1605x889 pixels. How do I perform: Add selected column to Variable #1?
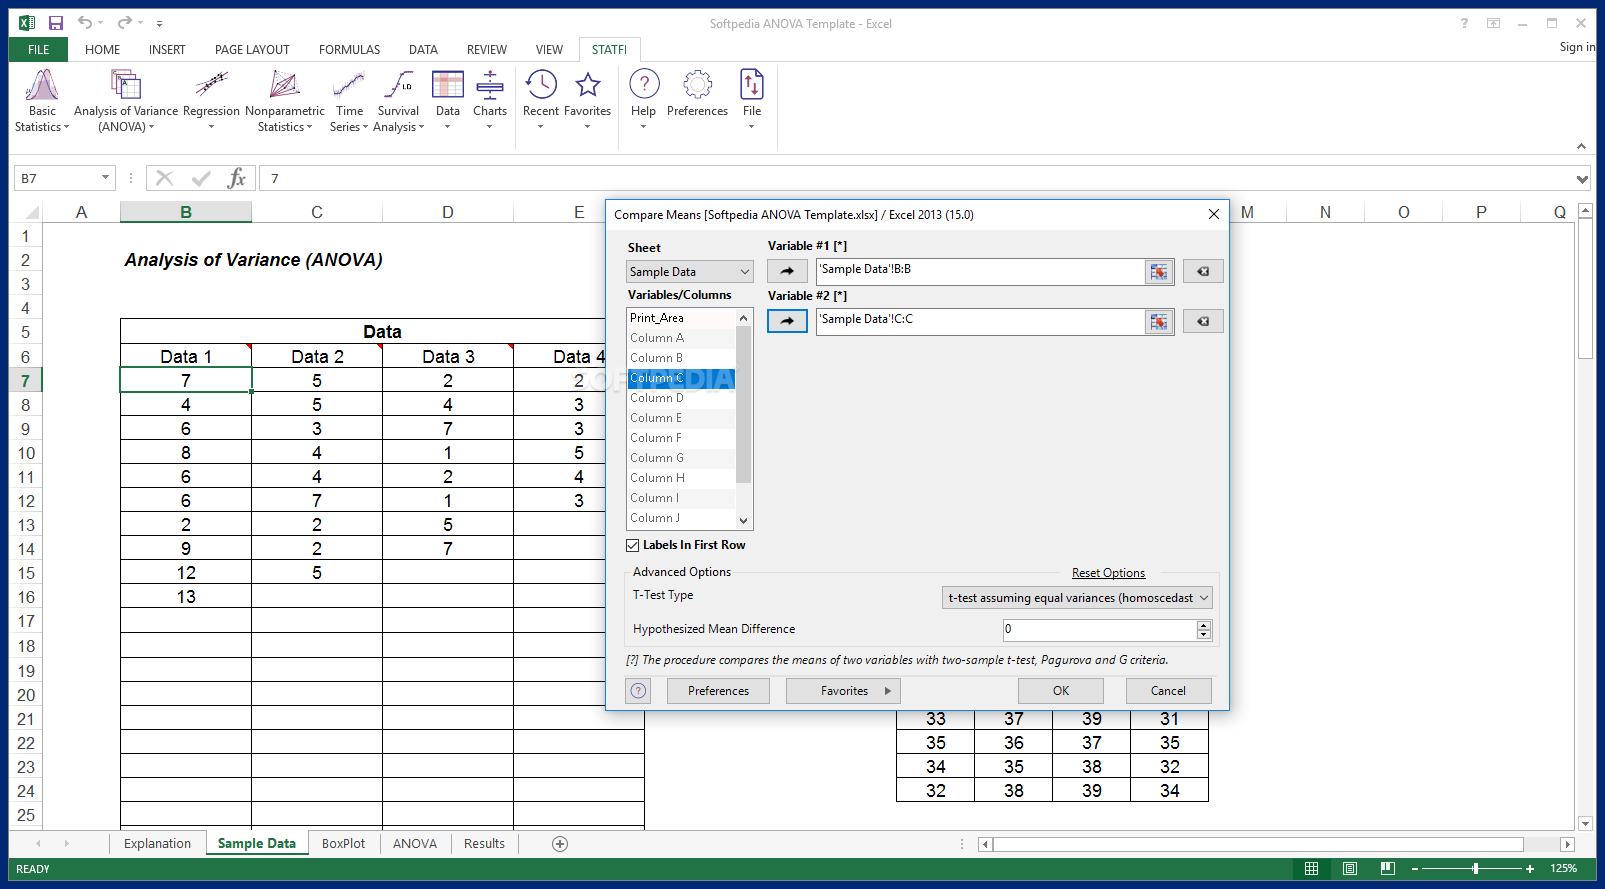click(x=787, y=271)
